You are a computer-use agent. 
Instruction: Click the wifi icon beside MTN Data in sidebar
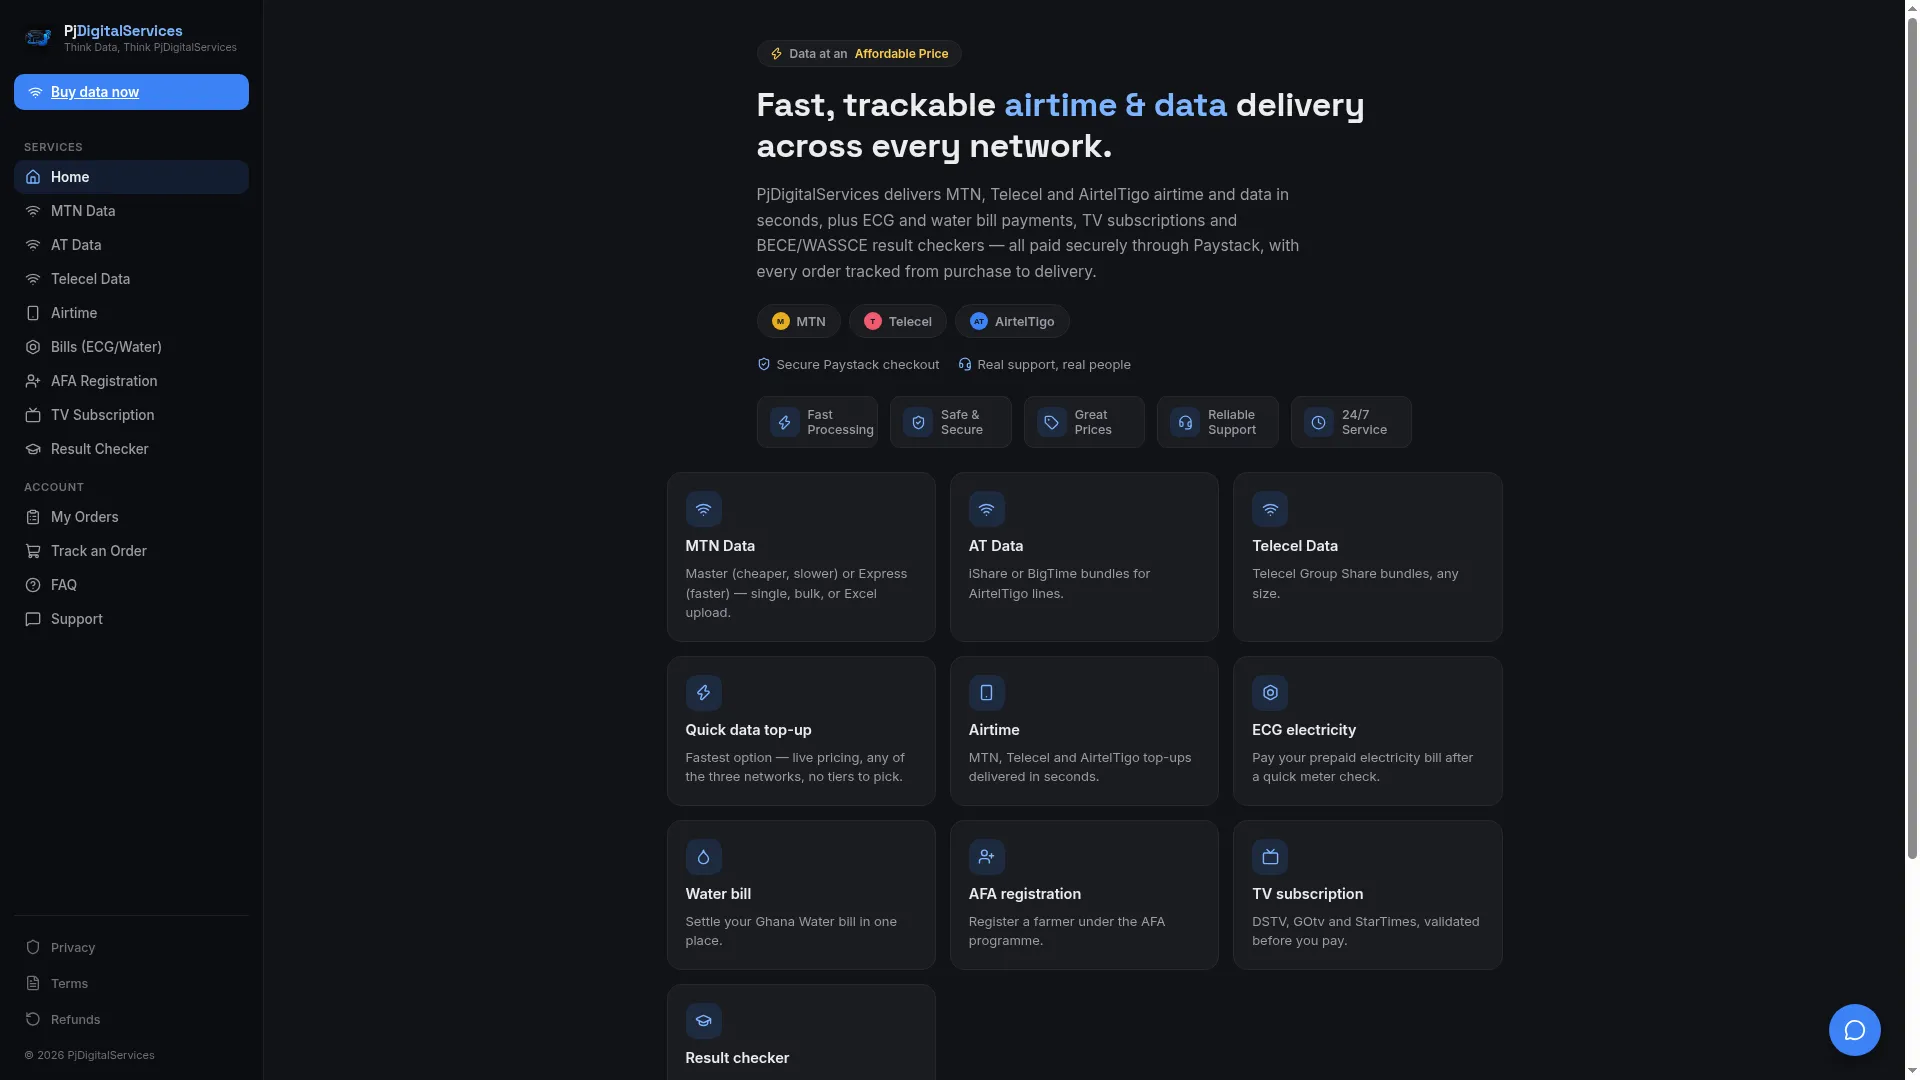coord(33,211)
